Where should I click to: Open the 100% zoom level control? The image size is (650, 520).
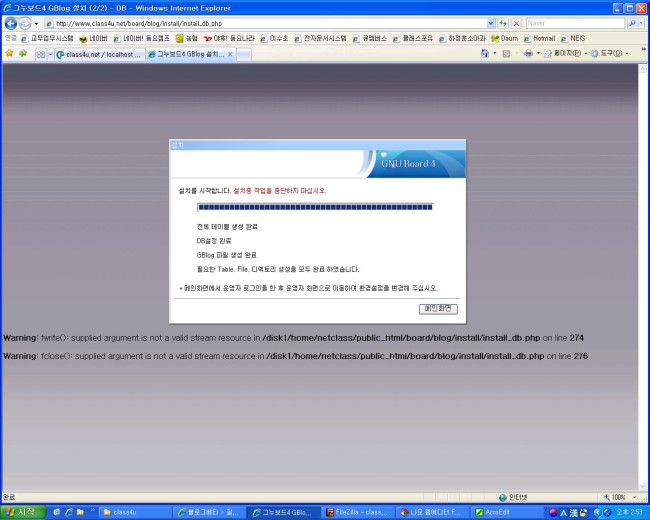[x=615, y=497]
